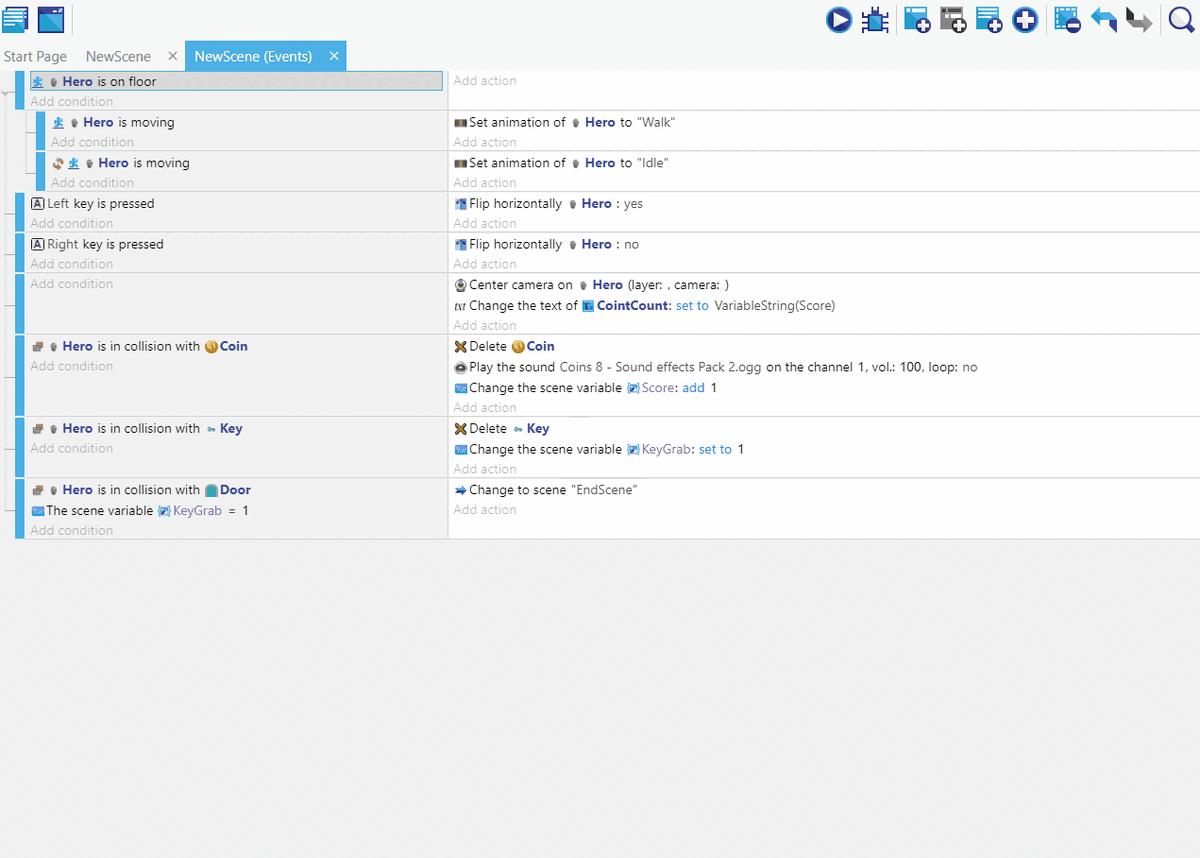Add action below 'Change to scene EndScene'
The height and width of the screenshot is (858, 1200).
click(x=485, y=510)
